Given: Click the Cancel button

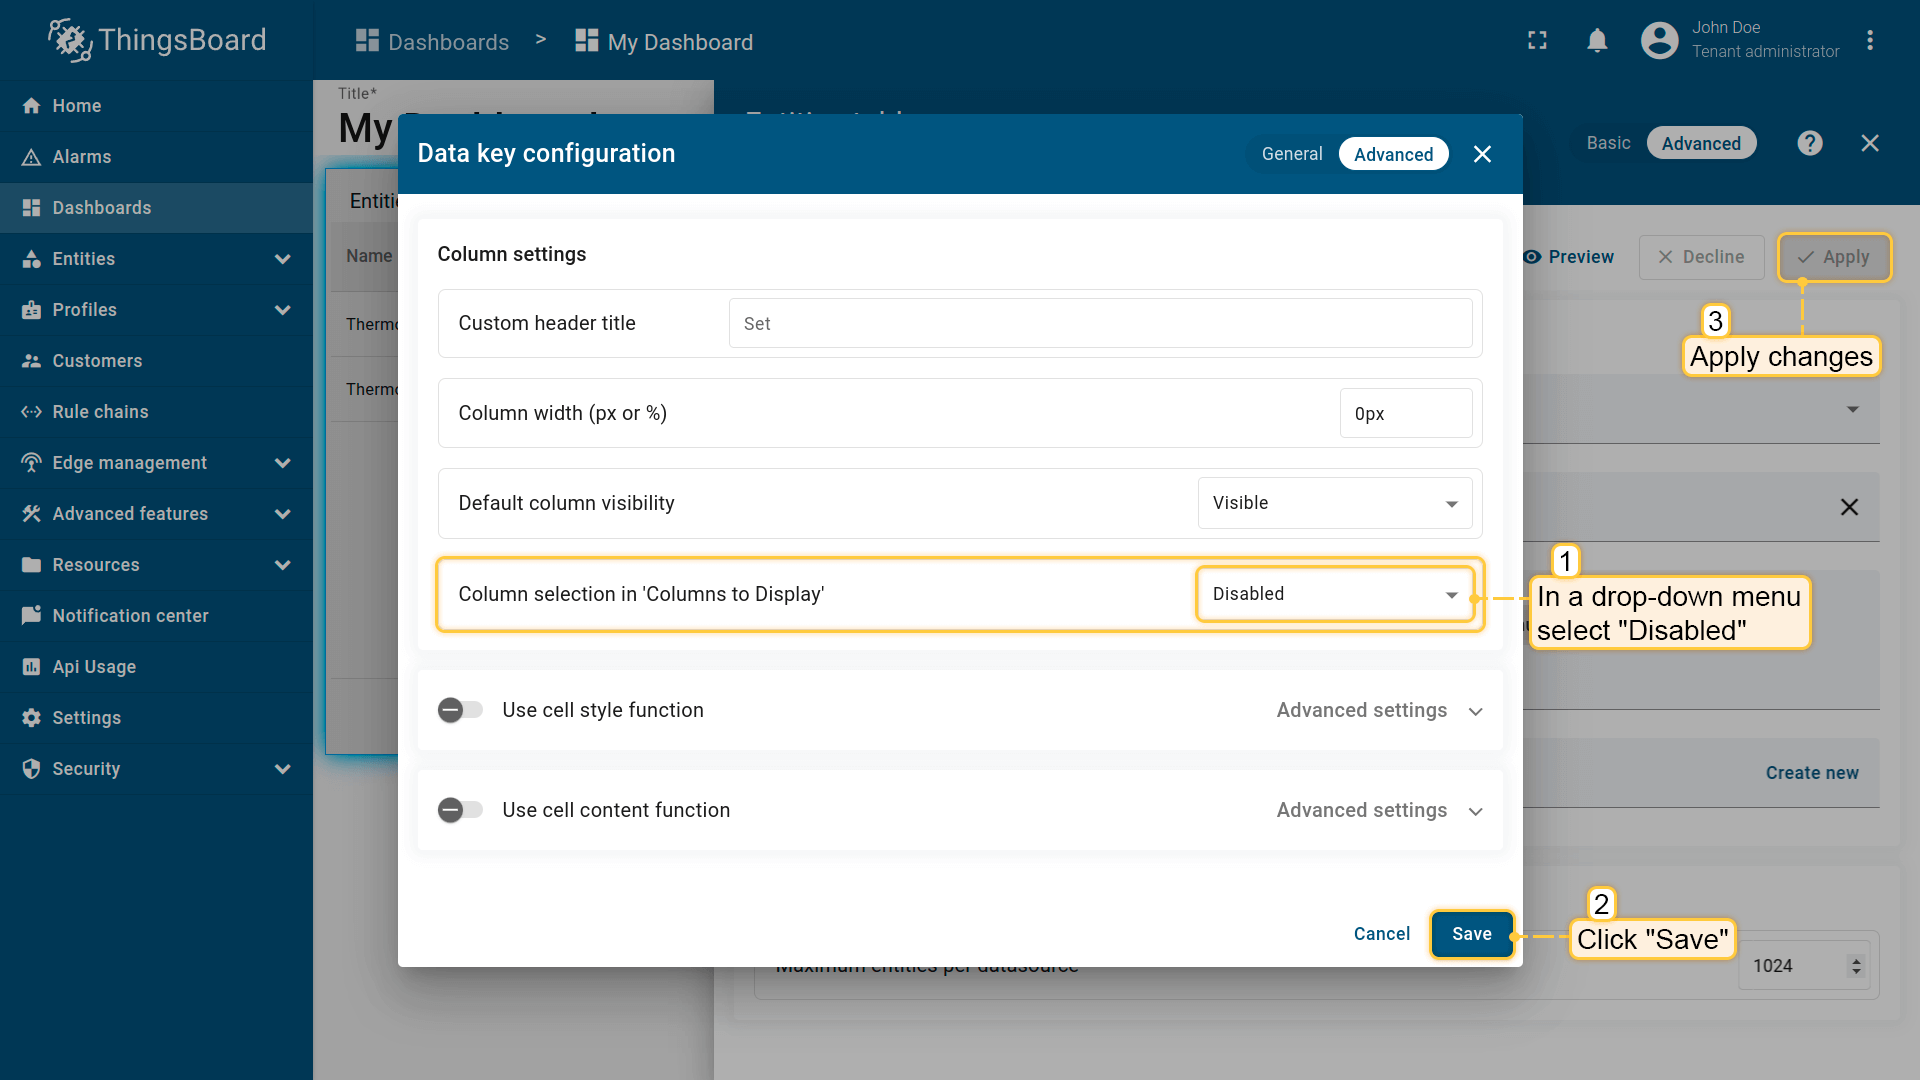Looking at the screenshot, I should coord(1381,934).
